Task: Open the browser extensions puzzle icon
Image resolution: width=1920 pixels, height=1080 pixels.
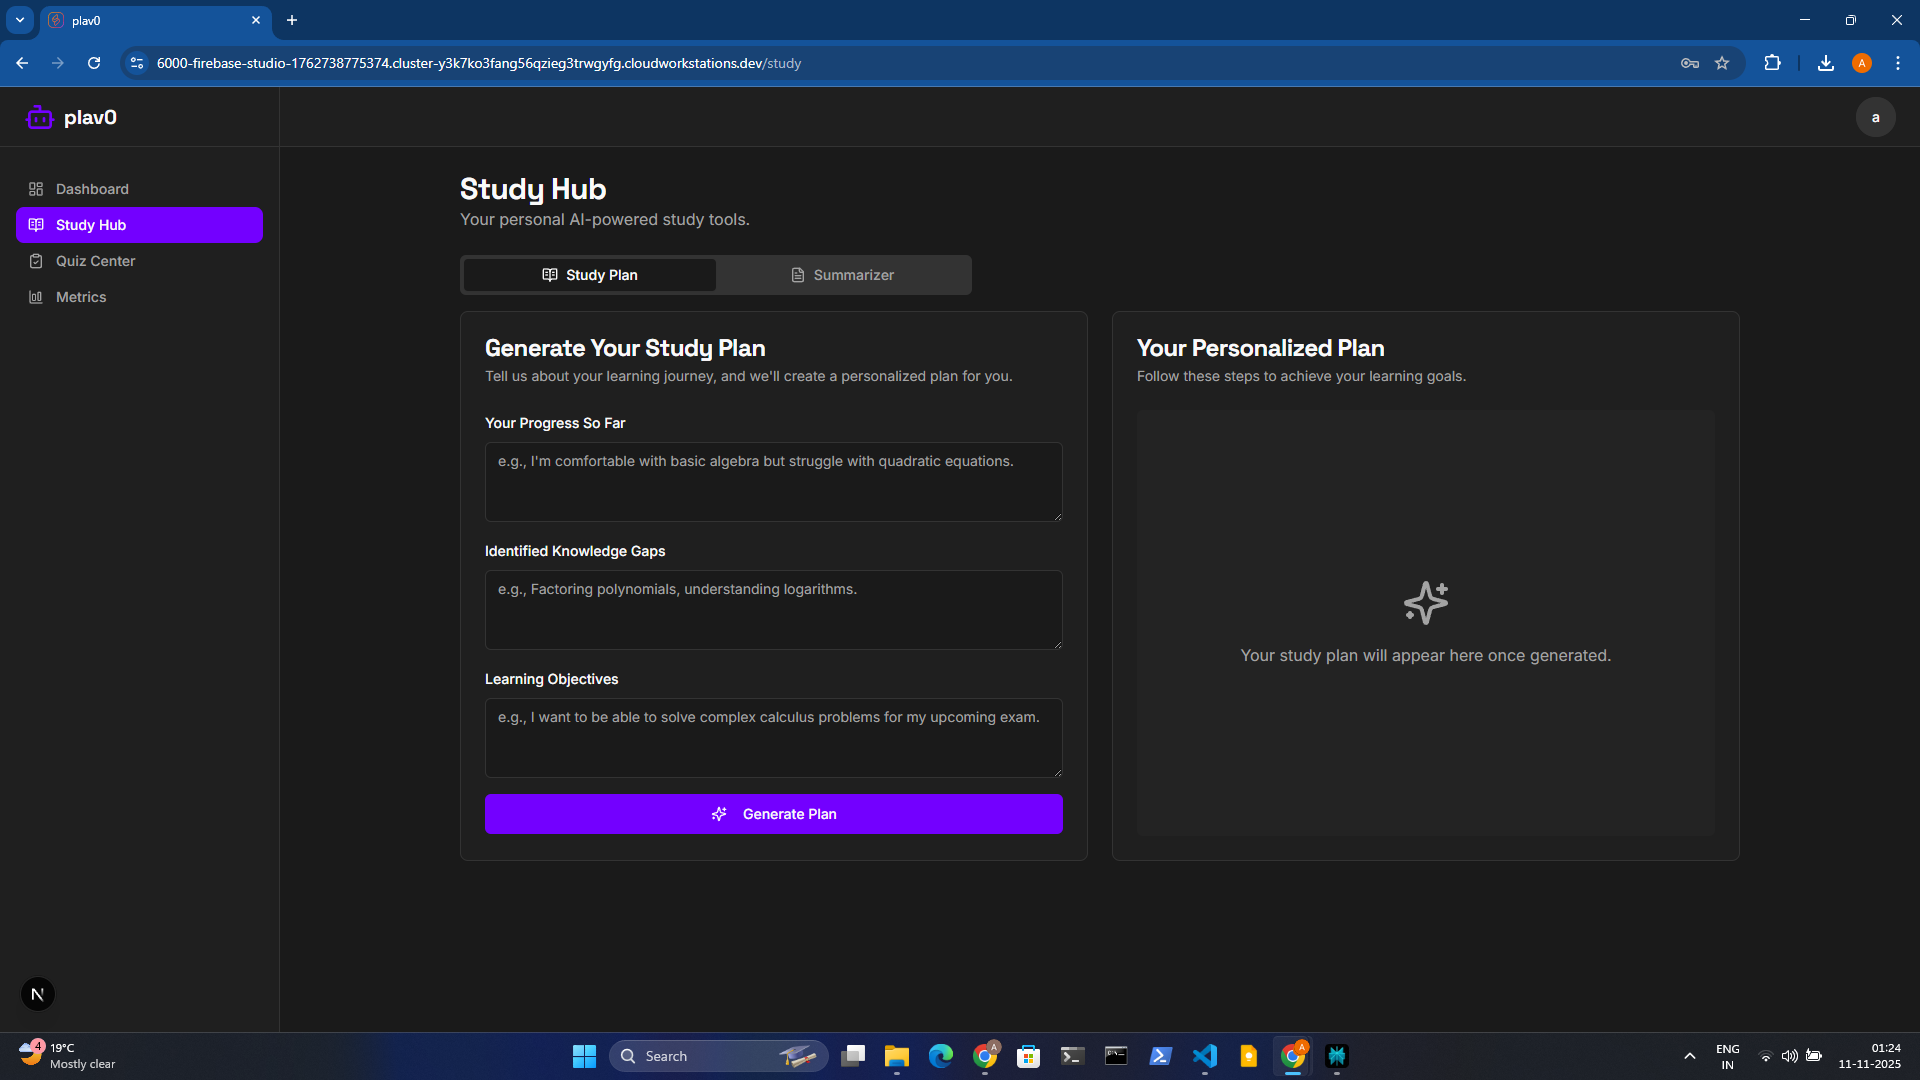Action: pyautogui.click(x=1772, y=63)
